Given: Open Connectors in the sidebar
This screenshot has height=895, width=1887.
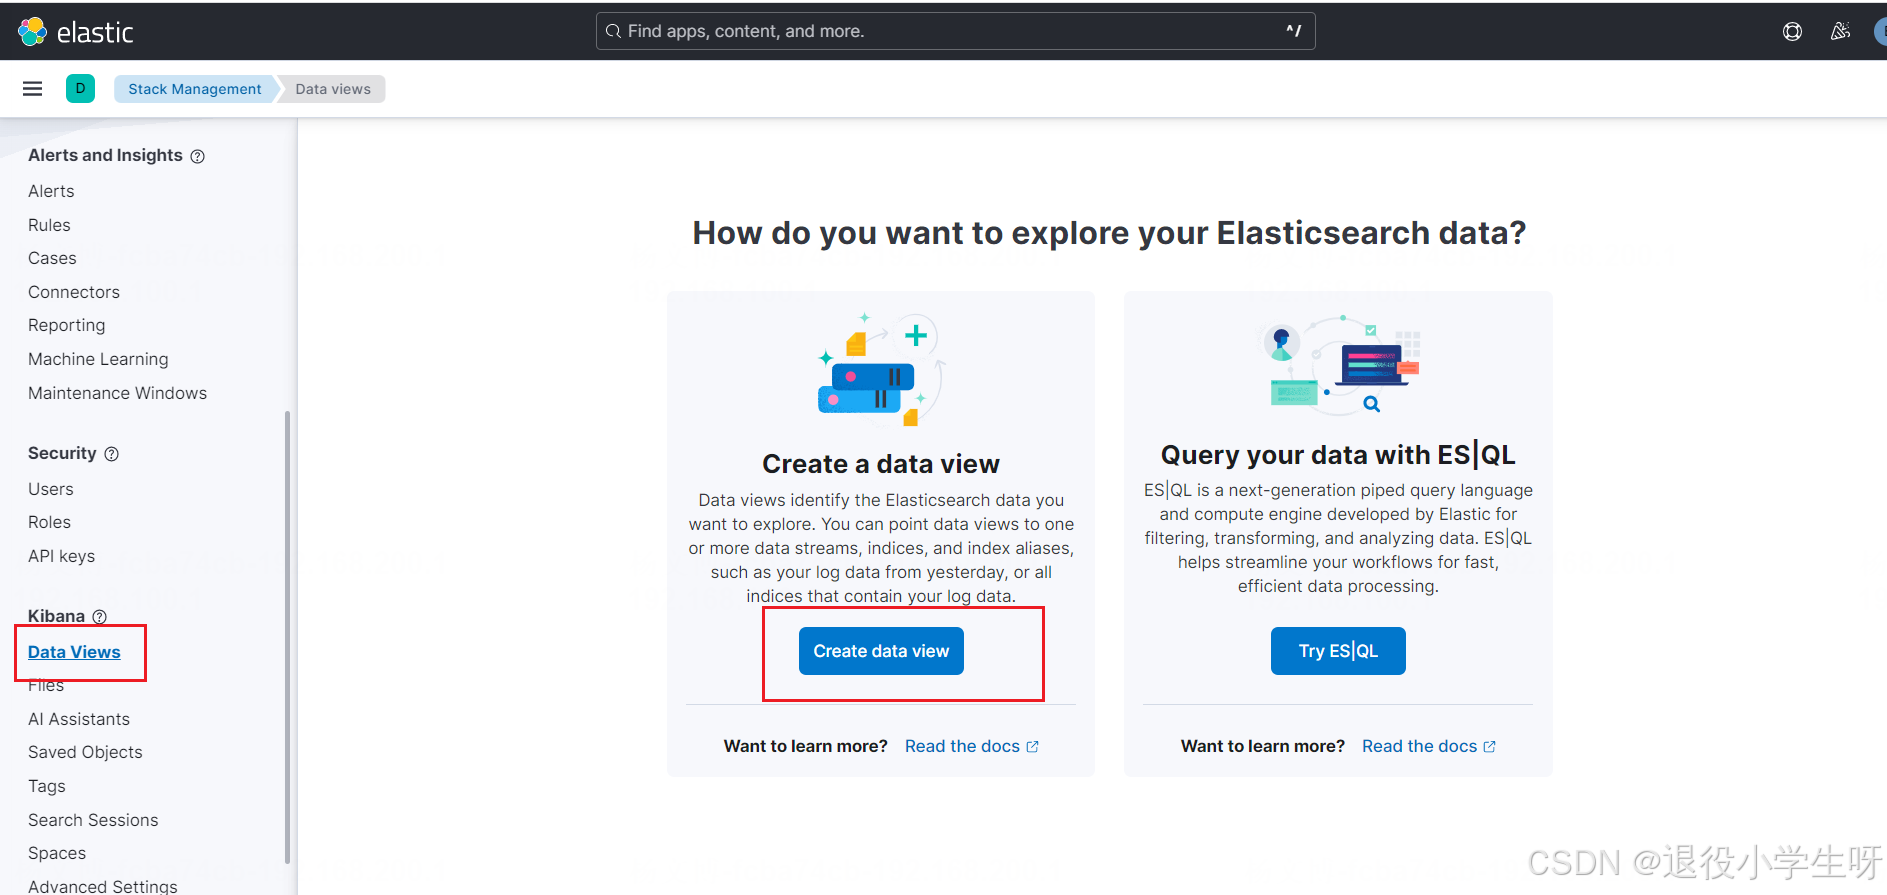Looking at the screenshot, I should [74, 292].
